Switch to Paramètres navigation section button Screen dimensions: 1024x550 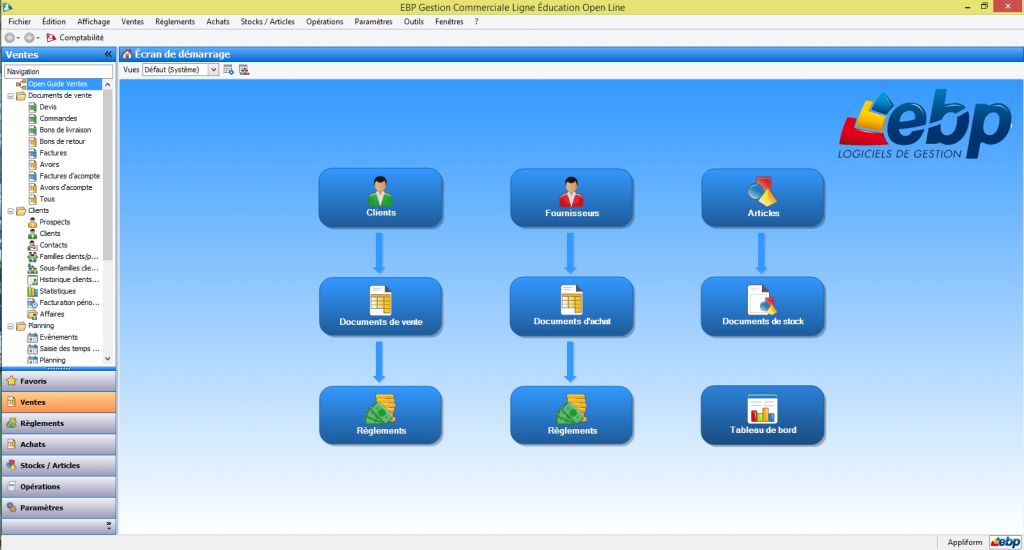pyautogui.click(x=59, y=508)
